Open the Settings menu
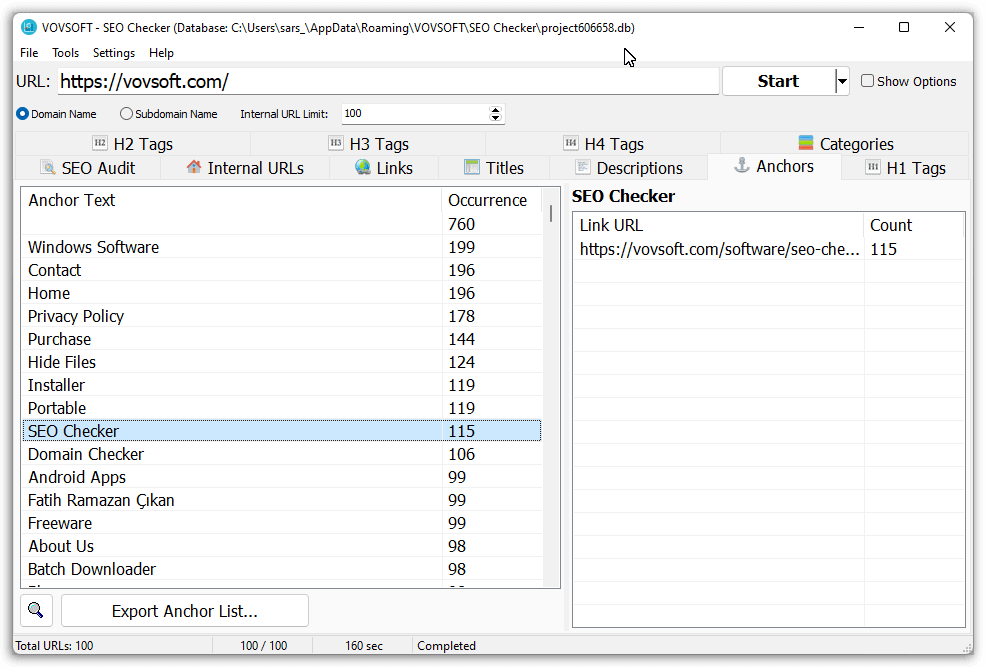This screenshot has width=986, height=667. pos(114,53)
